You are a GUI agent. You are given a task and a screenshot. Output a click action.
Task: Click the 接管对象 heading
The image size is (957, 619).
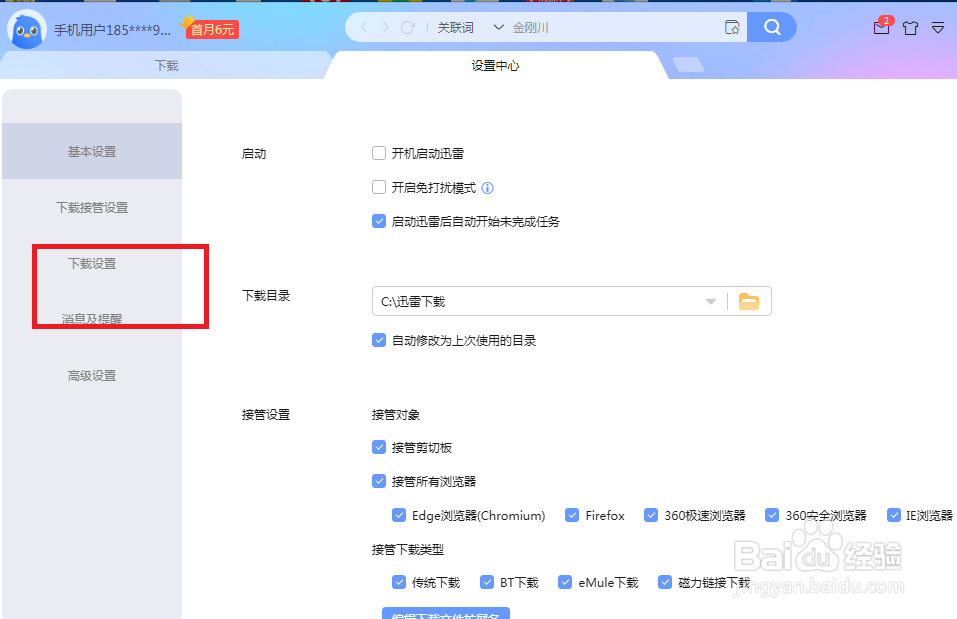coord(396,414)
